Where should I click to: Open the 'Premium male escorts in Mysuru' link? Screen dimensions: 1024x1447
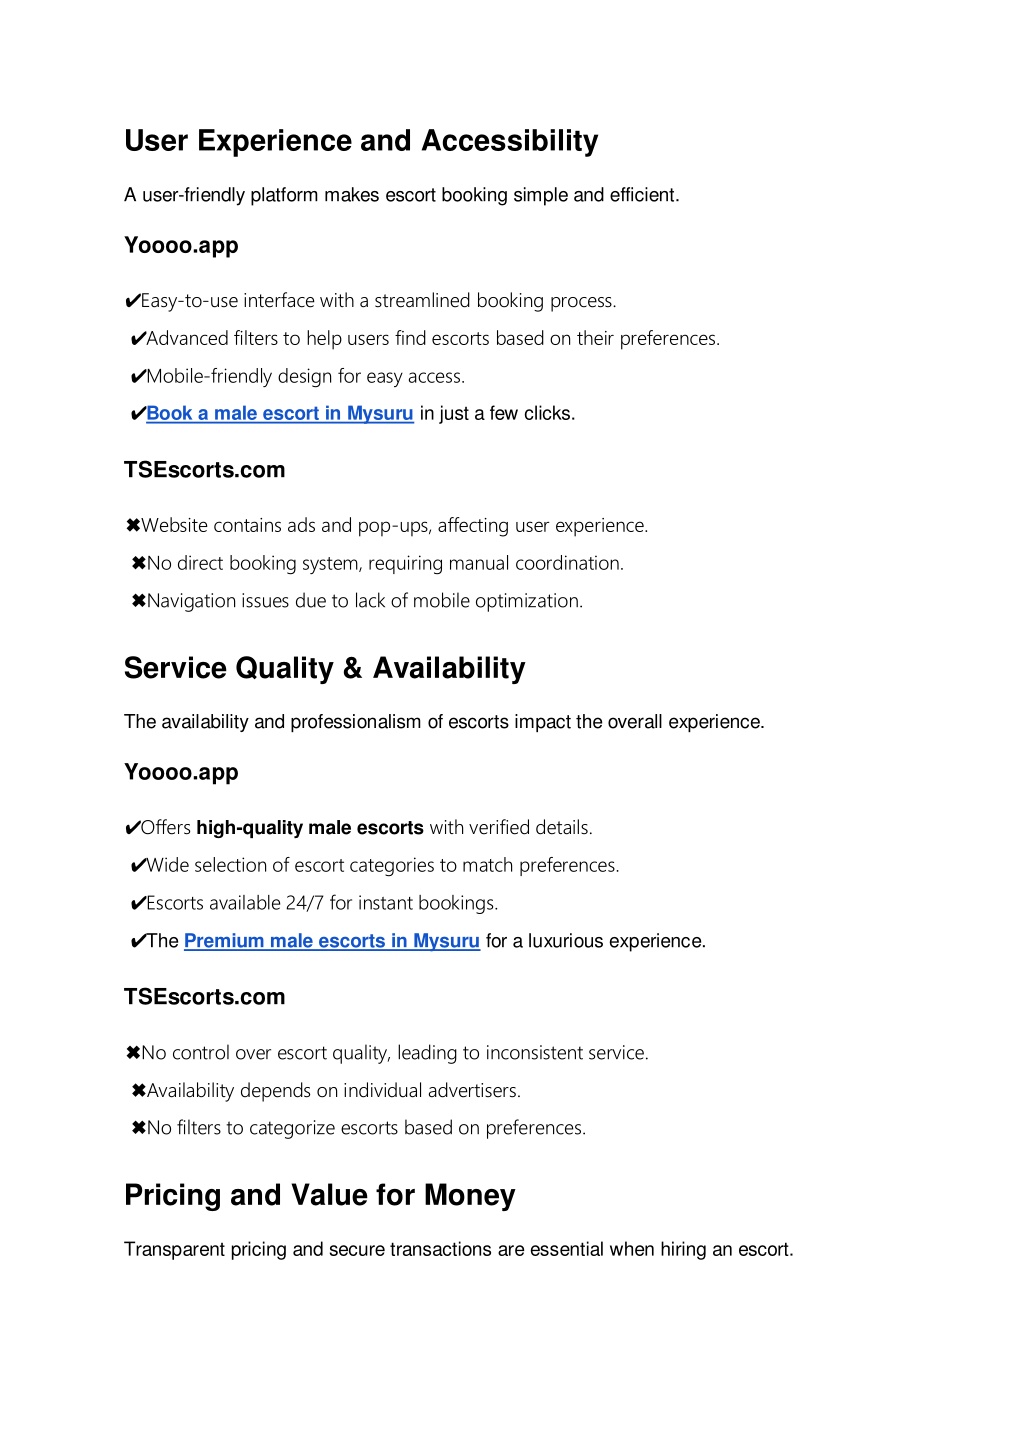coord(332,941)
